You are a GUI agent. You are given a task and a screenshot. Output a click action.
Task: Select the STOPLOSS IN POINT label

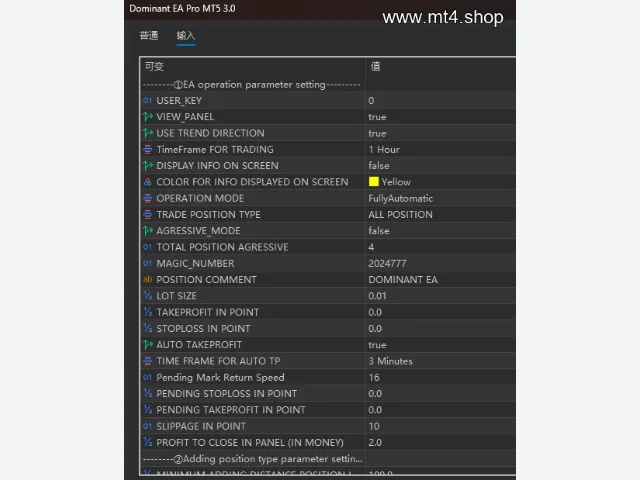coord(203,329)
